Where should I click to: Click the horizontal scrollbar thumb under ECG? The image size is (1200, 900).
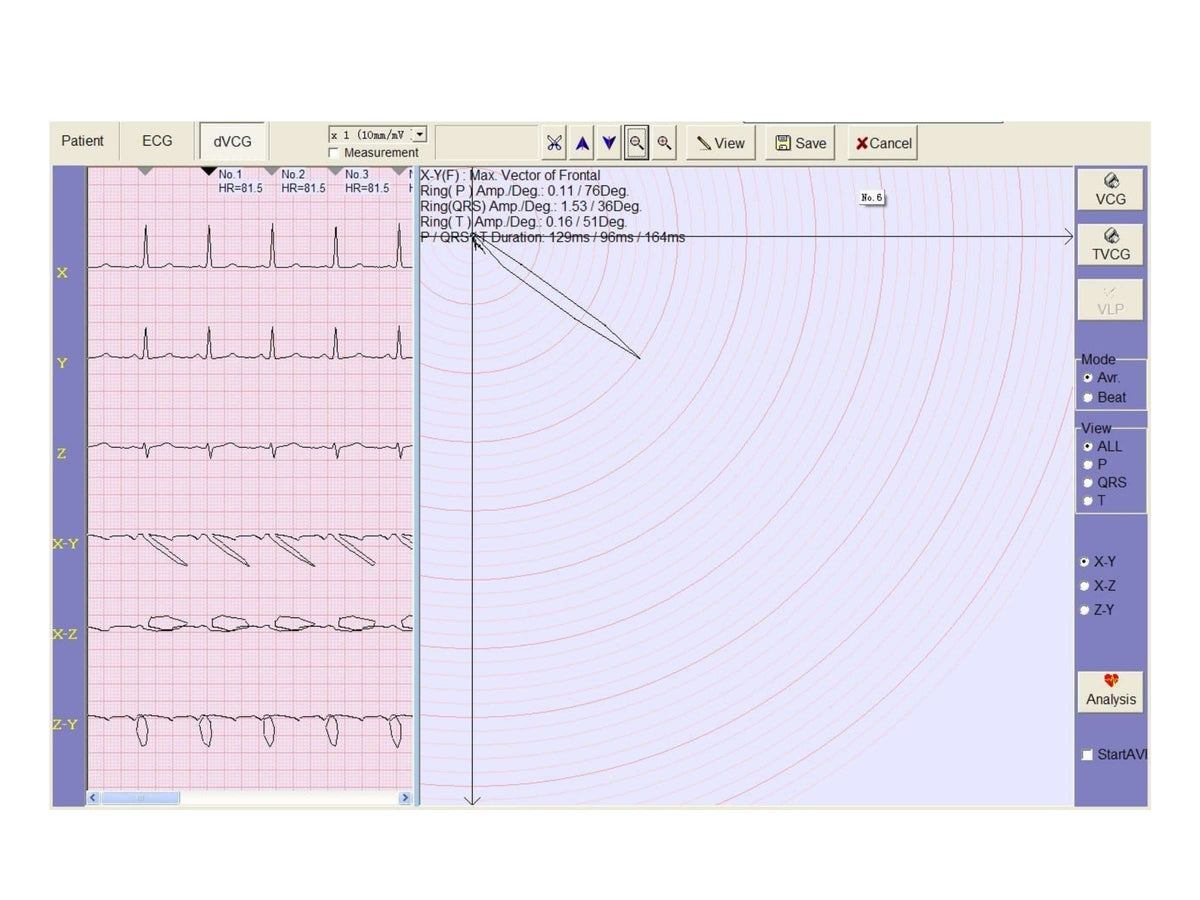click(141, 798)
